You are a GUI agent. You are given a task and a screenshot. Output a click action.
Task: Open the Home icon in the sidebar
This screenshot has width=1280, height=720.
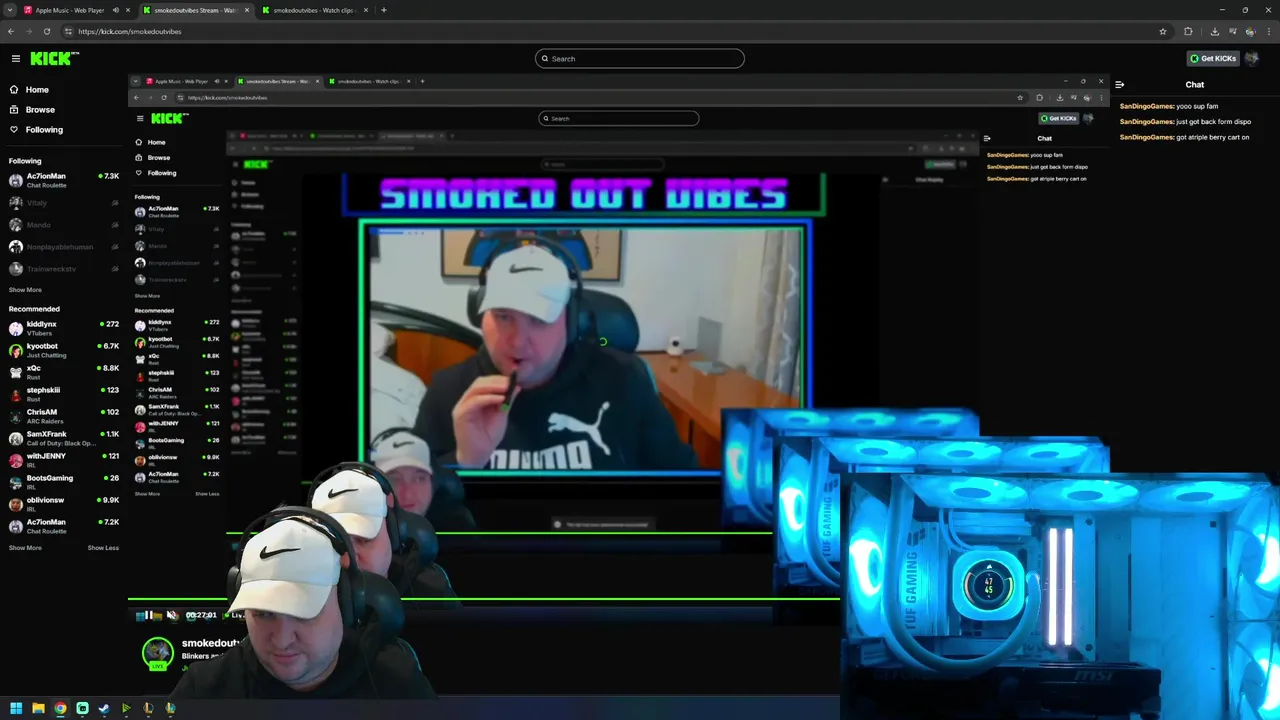14,89
